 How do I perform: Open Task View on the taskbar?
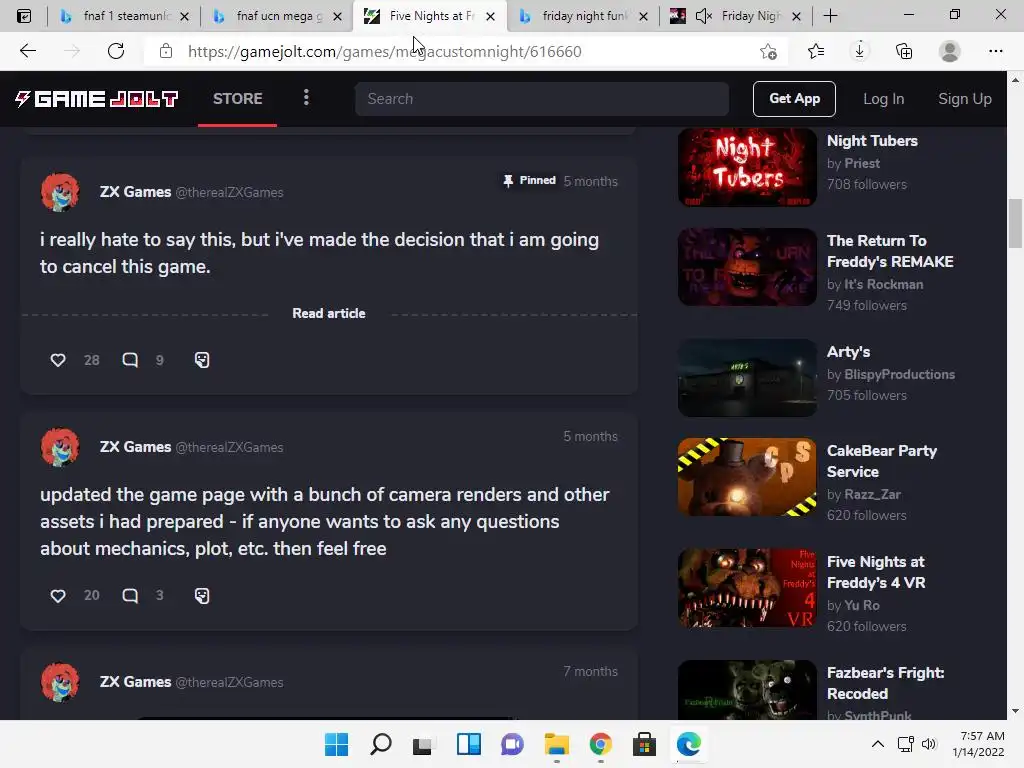pyautogui.click(x=424, y=744)
